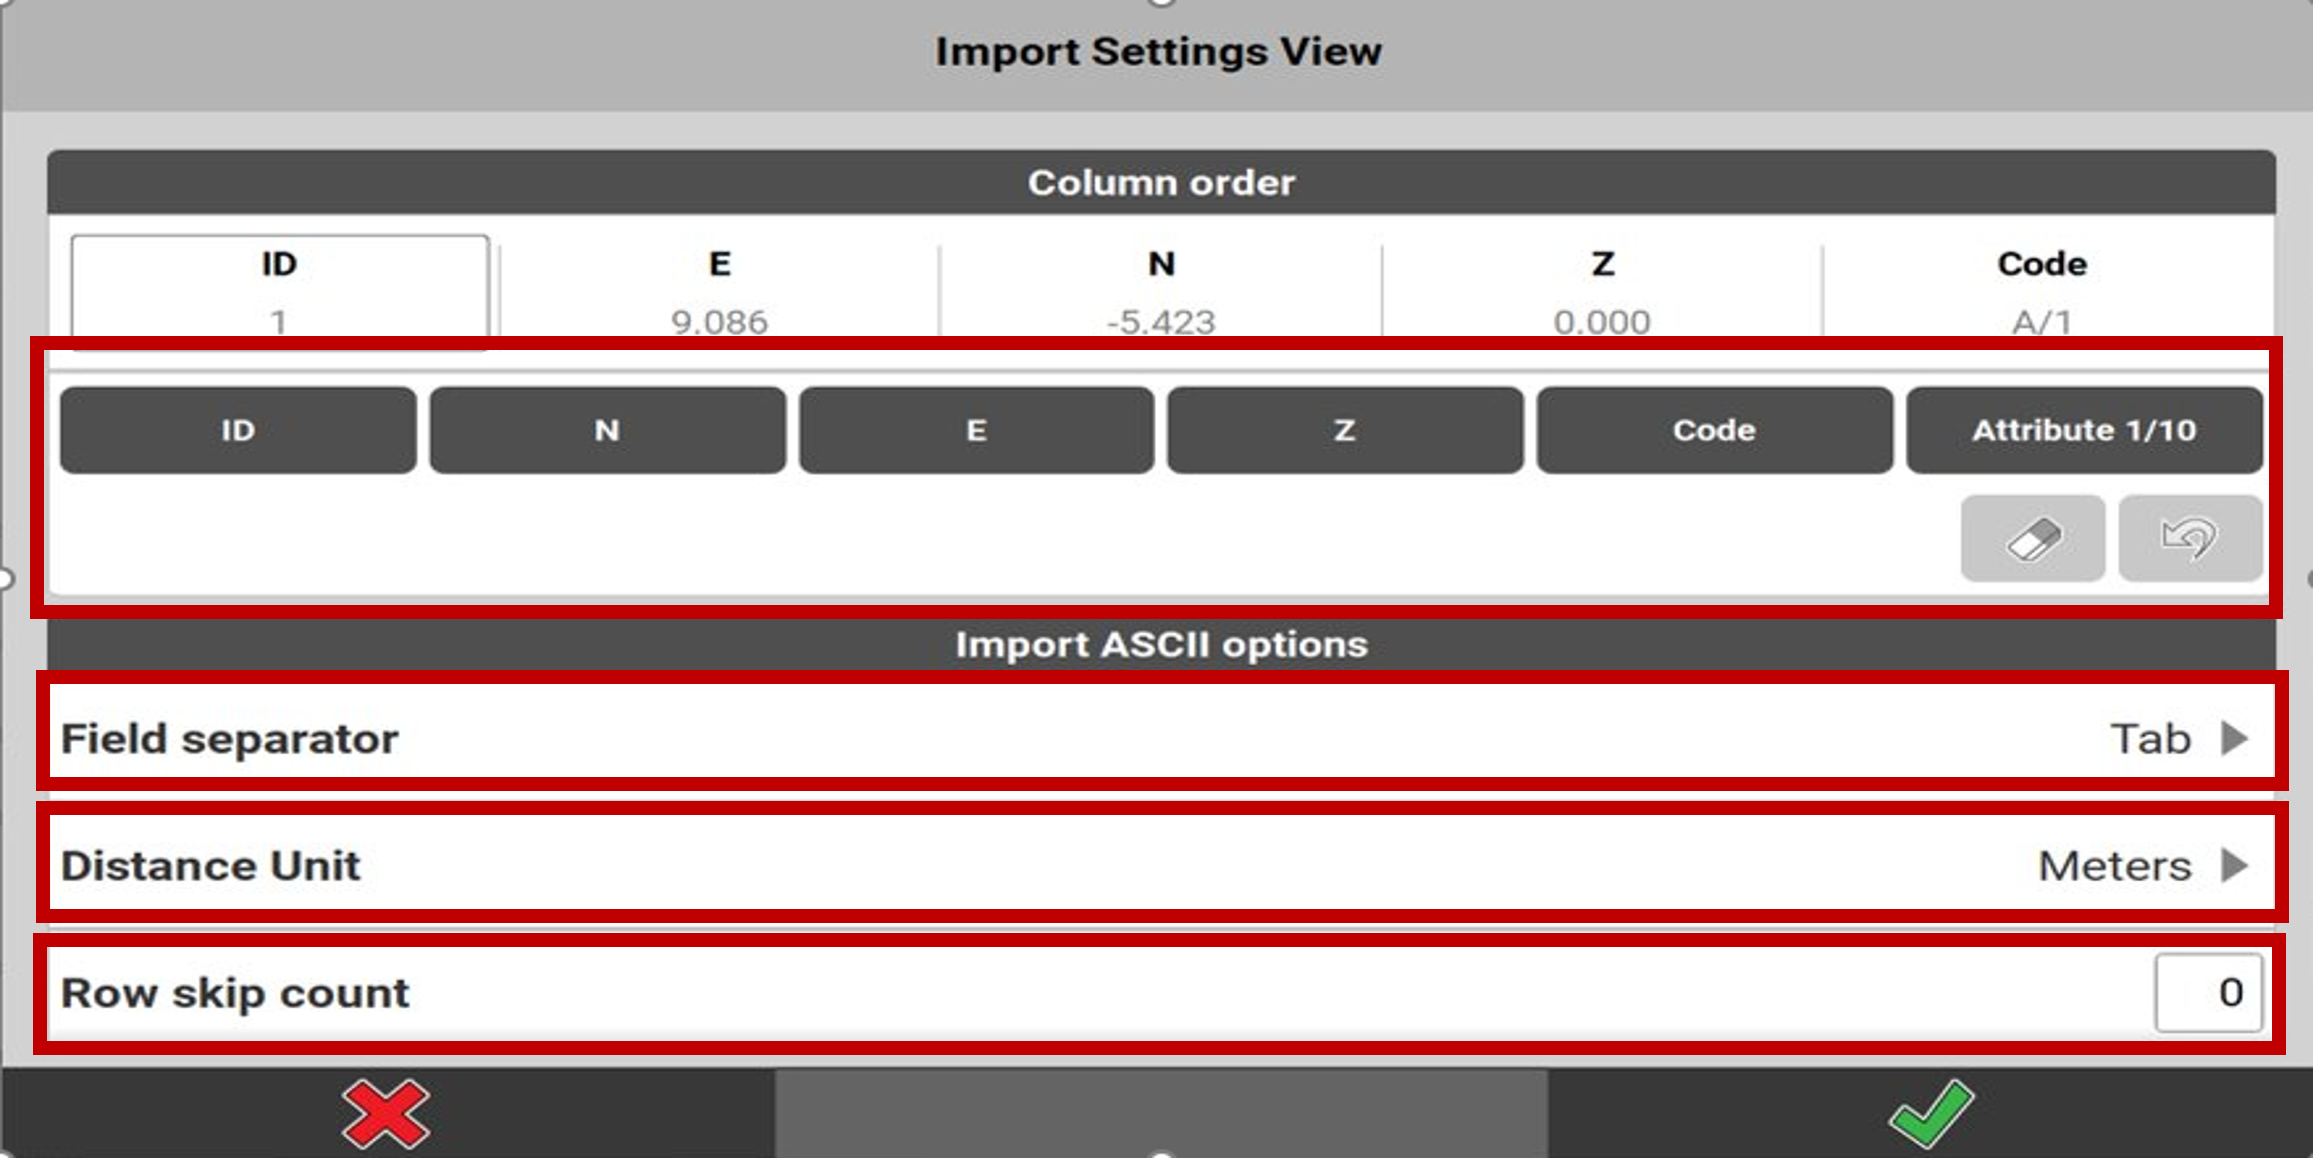
Task: Click the undo arrow icon
Action: (x=2190, y=539)
